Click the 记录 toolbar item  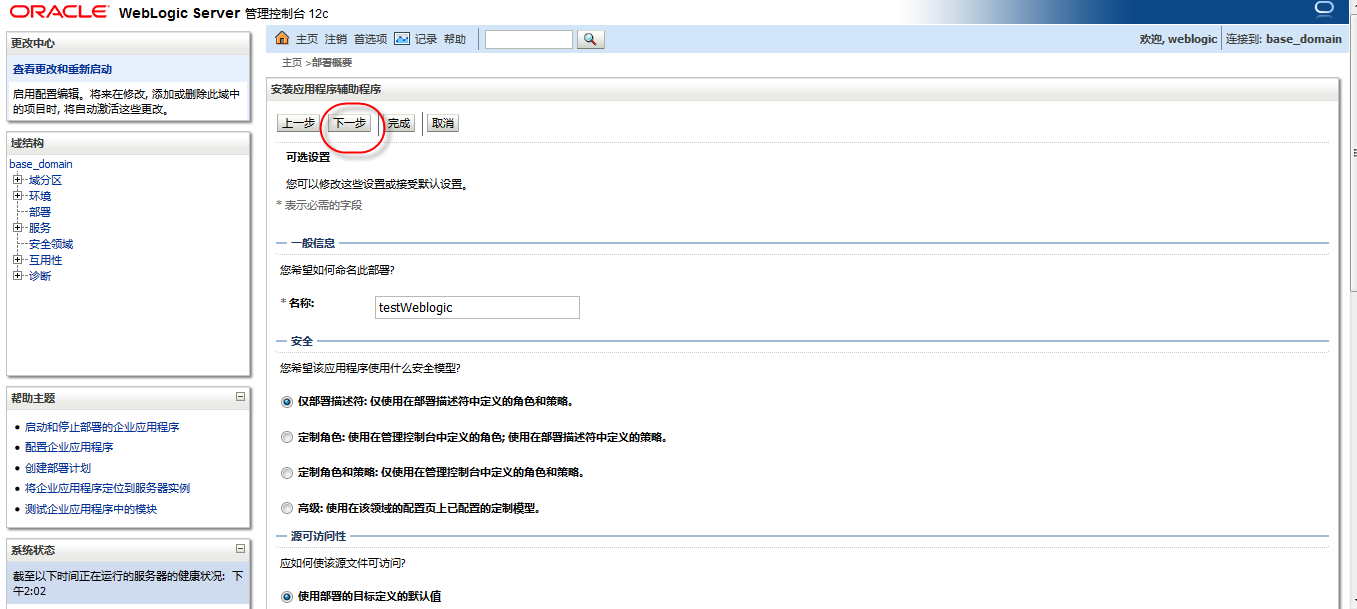click(426, 39)
